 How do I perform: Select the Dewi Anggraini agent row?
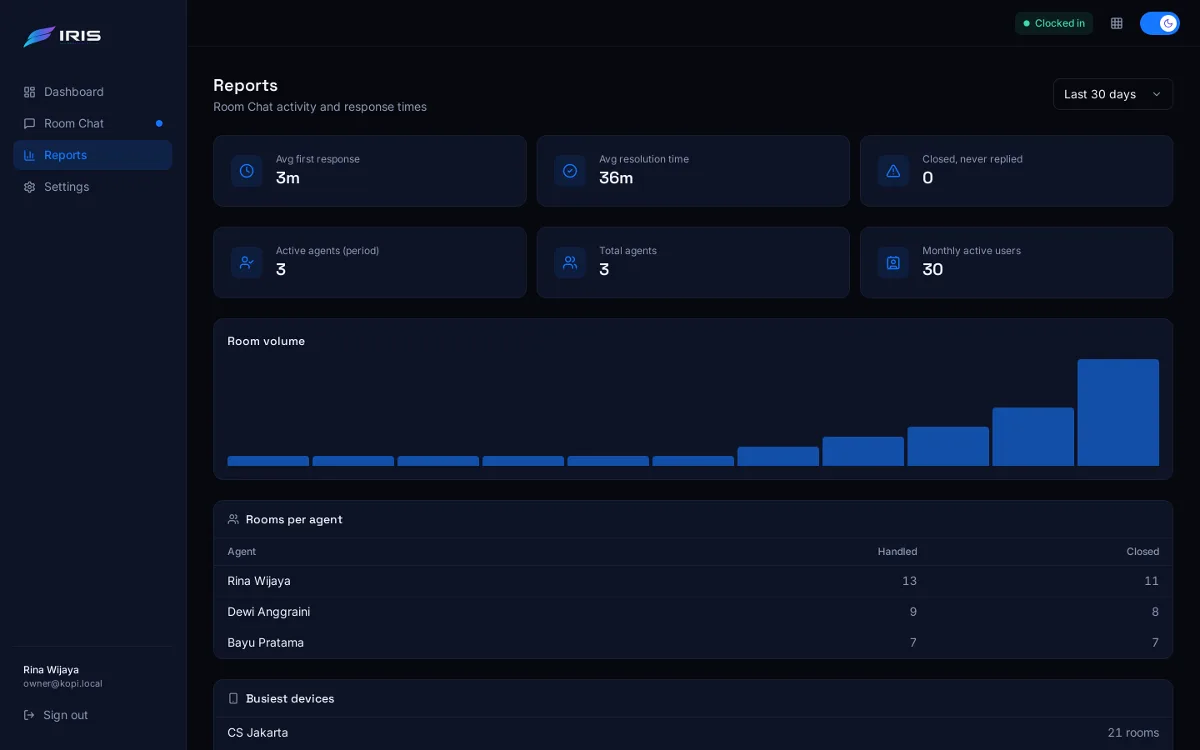pyautogui.click(x=693, y=612)
